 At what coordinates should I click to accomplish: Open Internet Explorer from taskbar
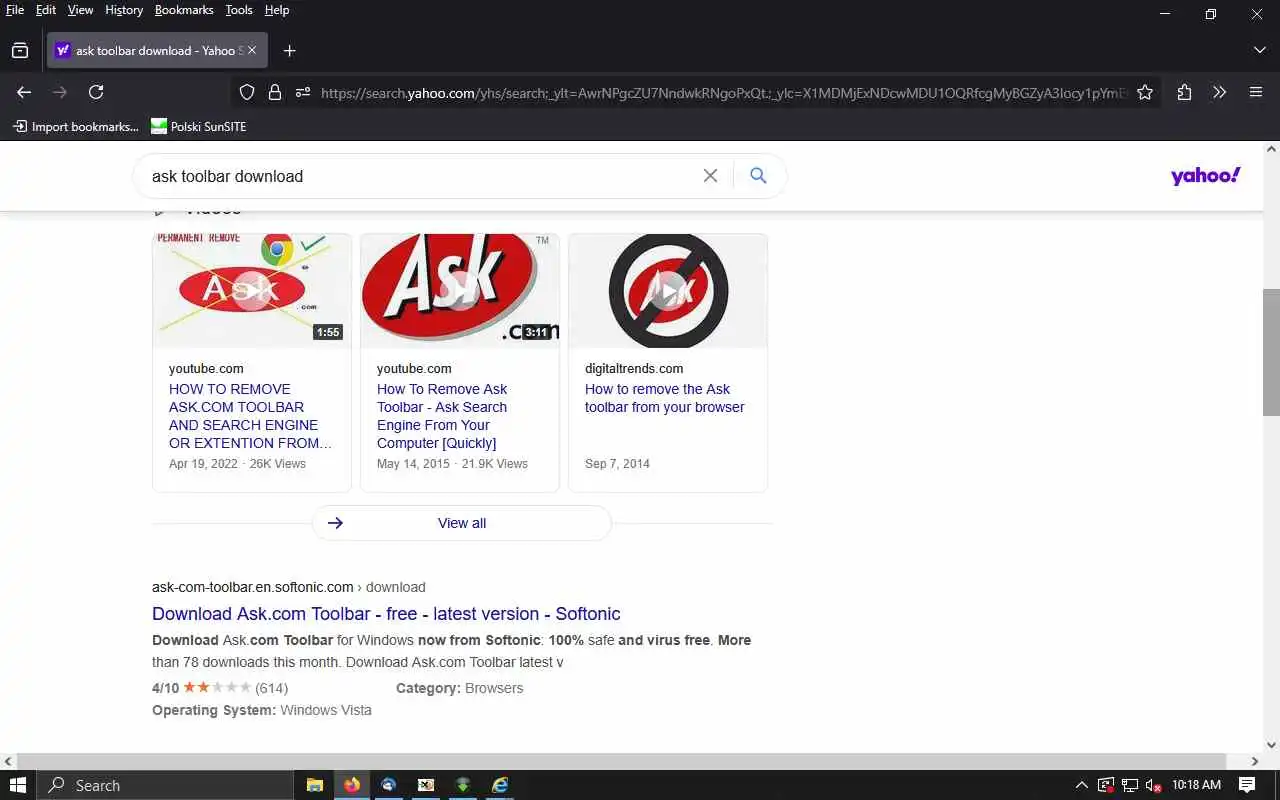point(499,785)
